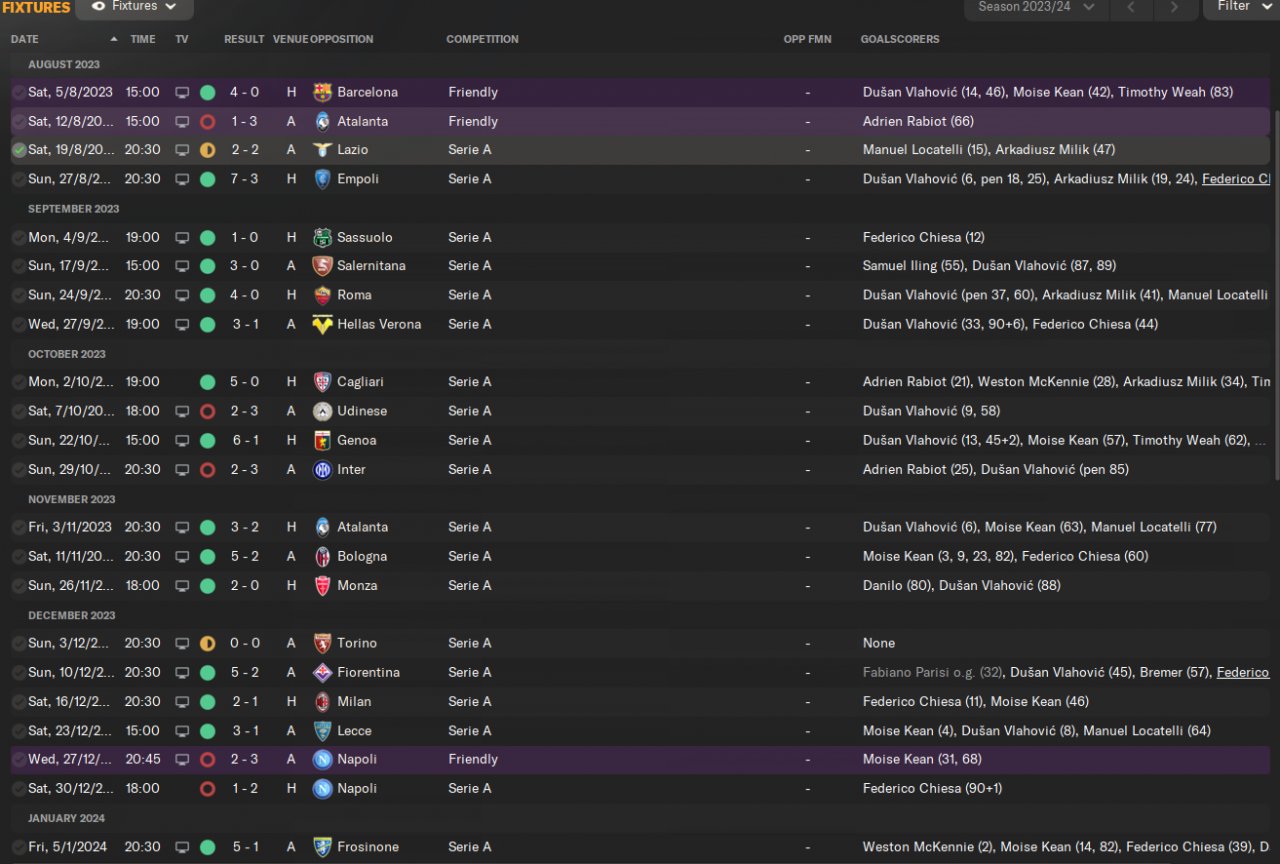The image size is (1280, 864).
Task: Click the green win indicator for Empoli match
Action: 207,180
